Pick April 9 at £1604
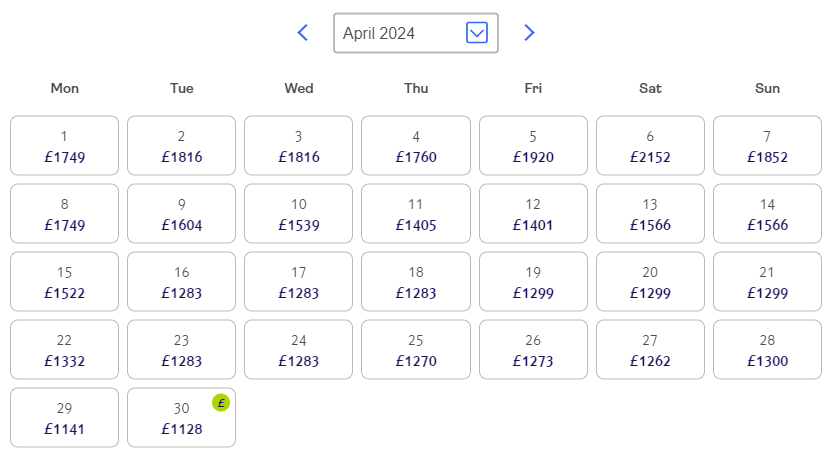 pos(181,213)
